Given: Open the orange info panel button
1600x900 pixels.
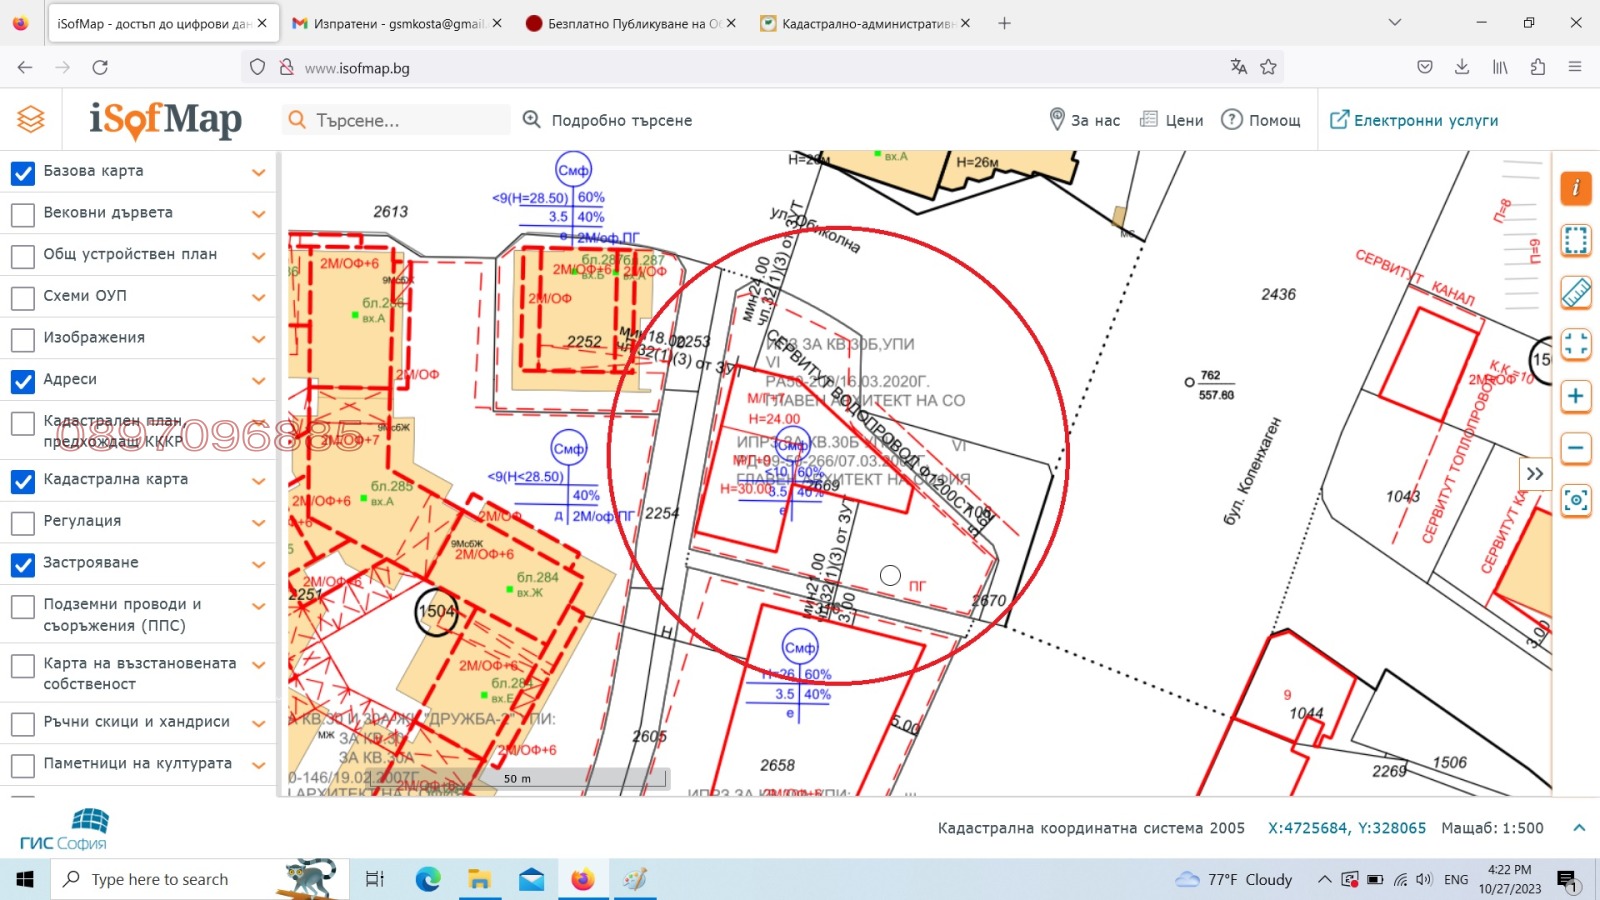Looking at the screenshot, I should pyautogui.click(x=1575, y=188).
